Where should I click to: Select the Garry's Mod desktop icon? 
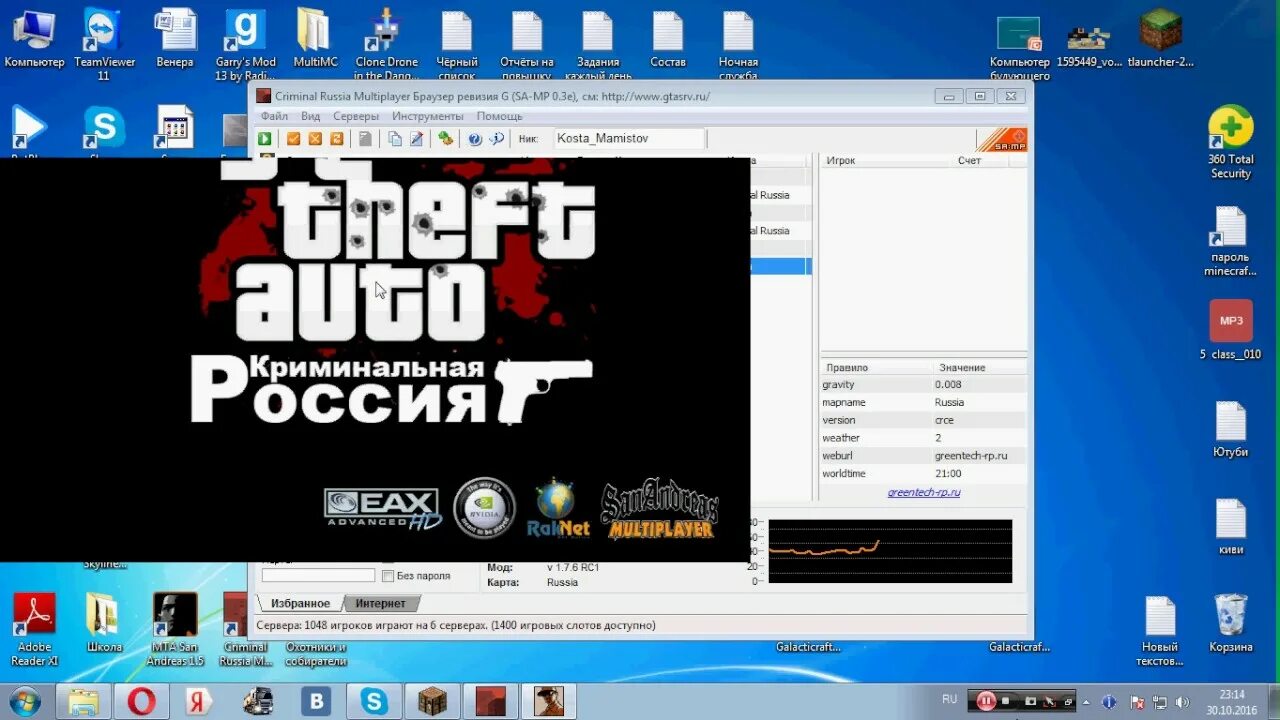[245, 45]
